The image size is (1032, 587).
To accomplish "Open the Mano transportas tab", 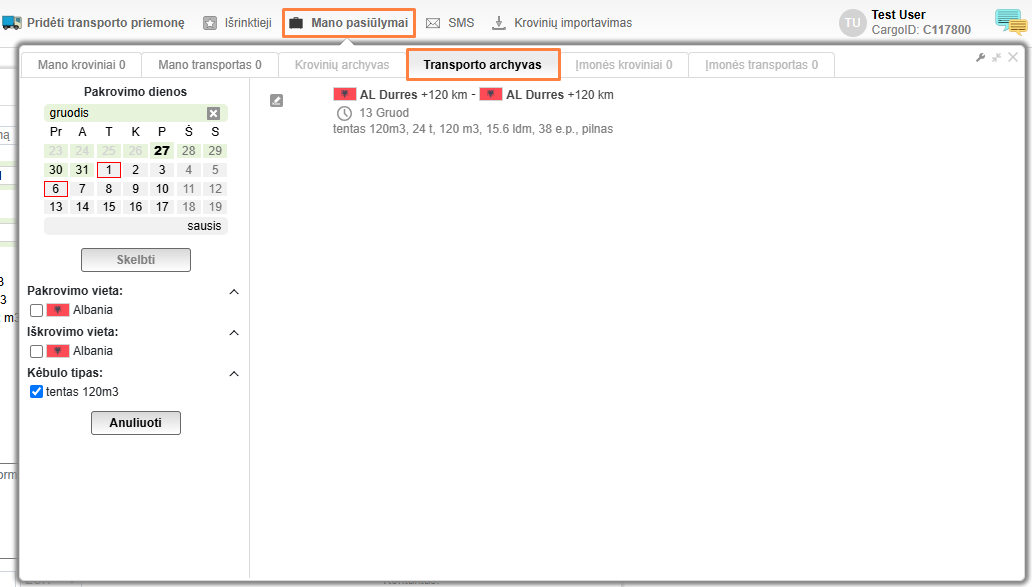I will pyautogui.click(x=210, y=65).
